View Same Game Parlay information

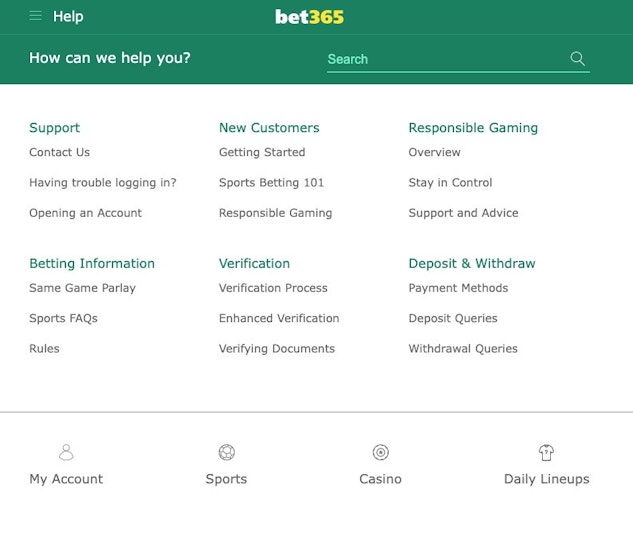pyautogui.click(x=82, y=288)
